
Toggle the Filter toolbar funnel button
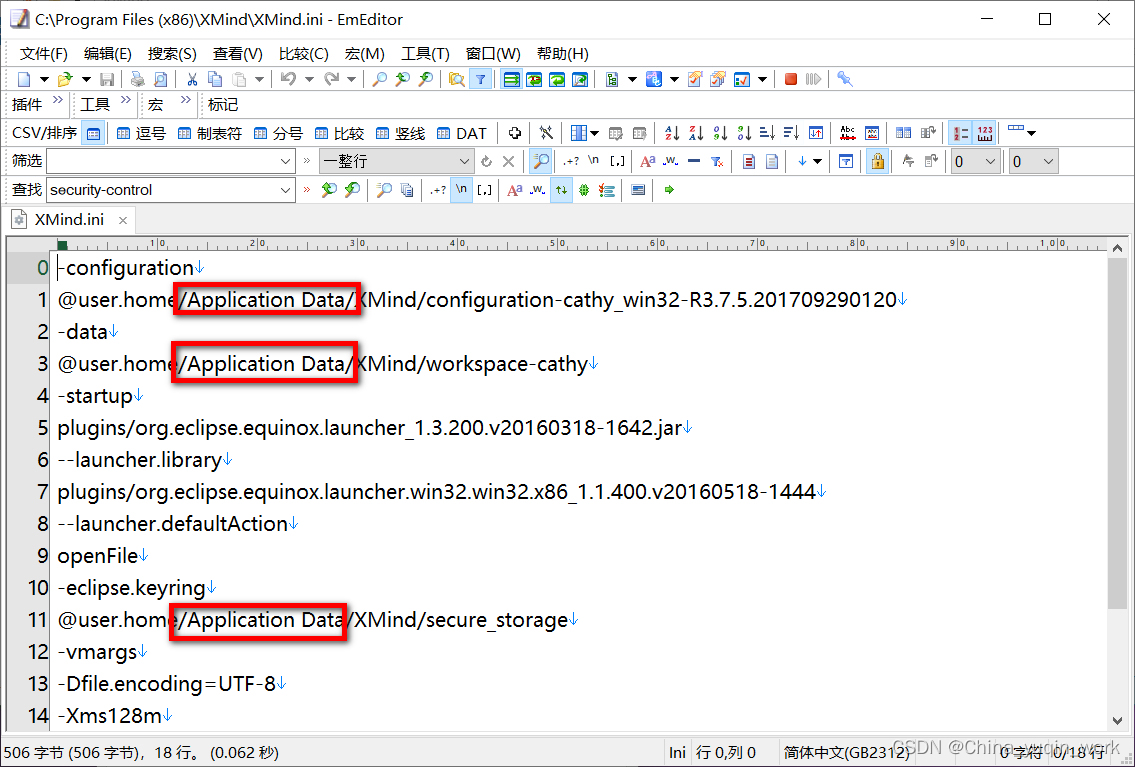[480, 79]
